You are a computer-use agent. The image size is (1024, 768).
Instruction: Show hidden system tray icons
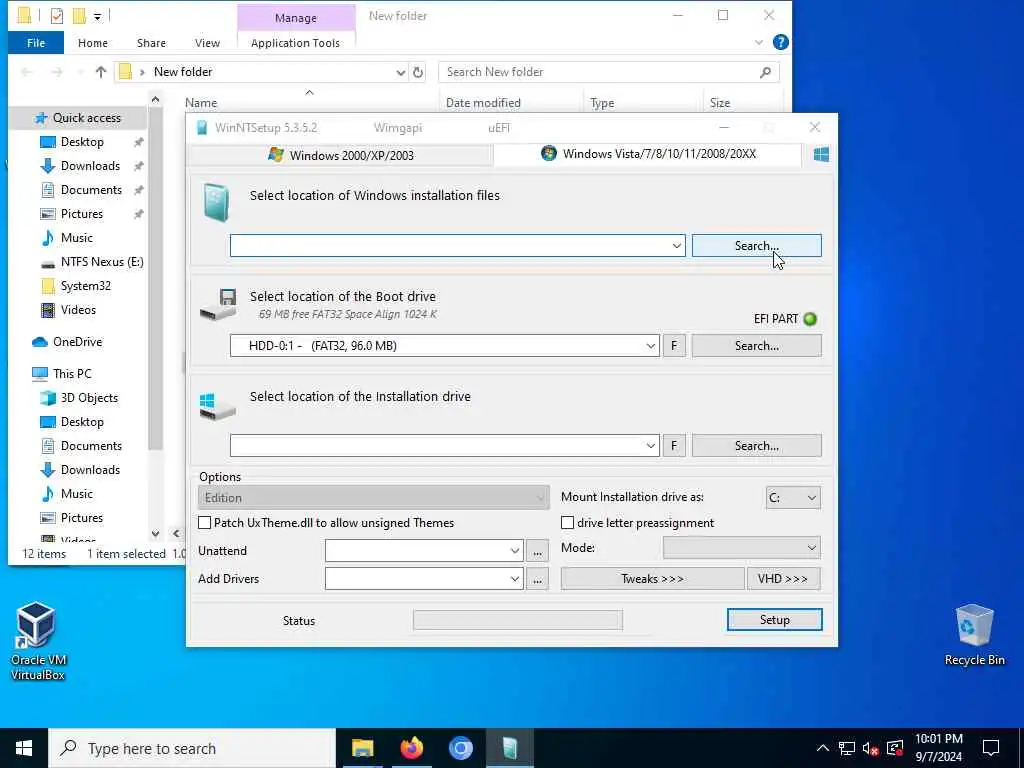(823, 748)
